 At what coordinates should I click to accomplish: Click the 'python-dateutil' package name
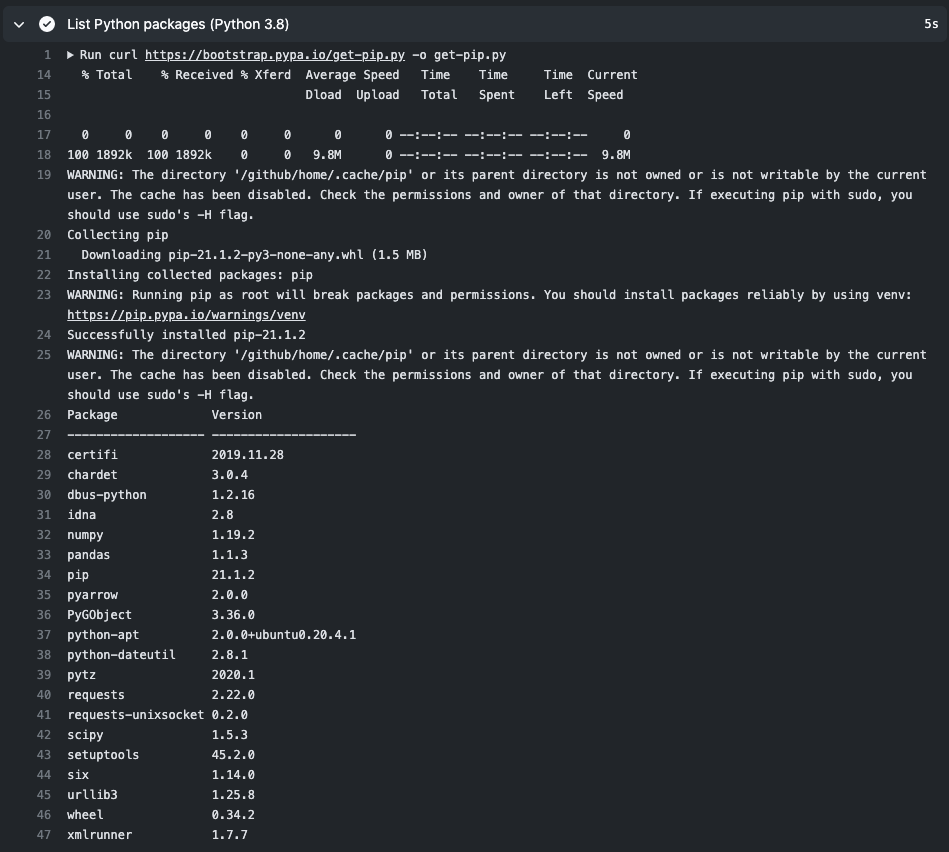(x=122, y=655)
